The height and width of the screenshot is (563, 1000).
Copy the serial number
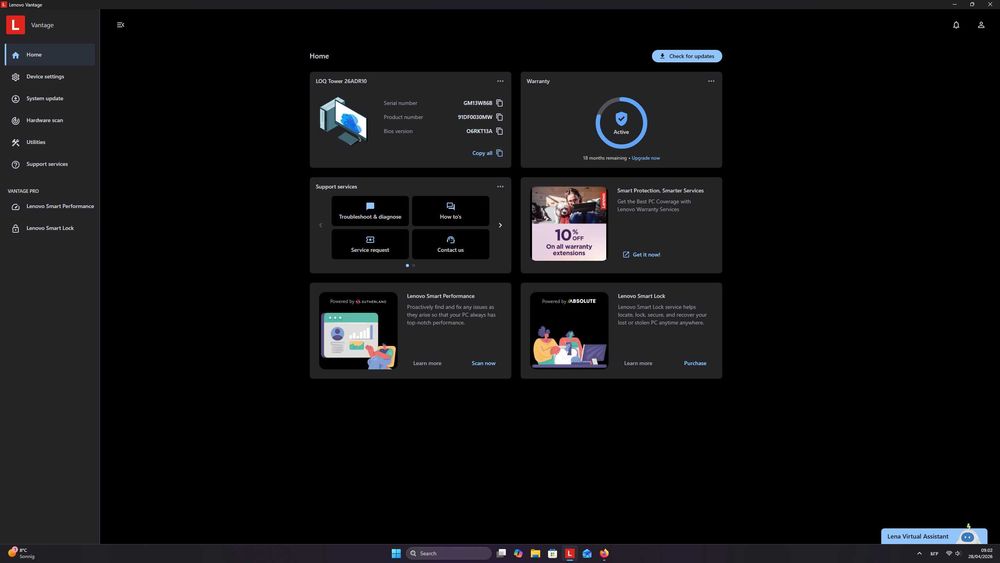click(x=499, y=103)
